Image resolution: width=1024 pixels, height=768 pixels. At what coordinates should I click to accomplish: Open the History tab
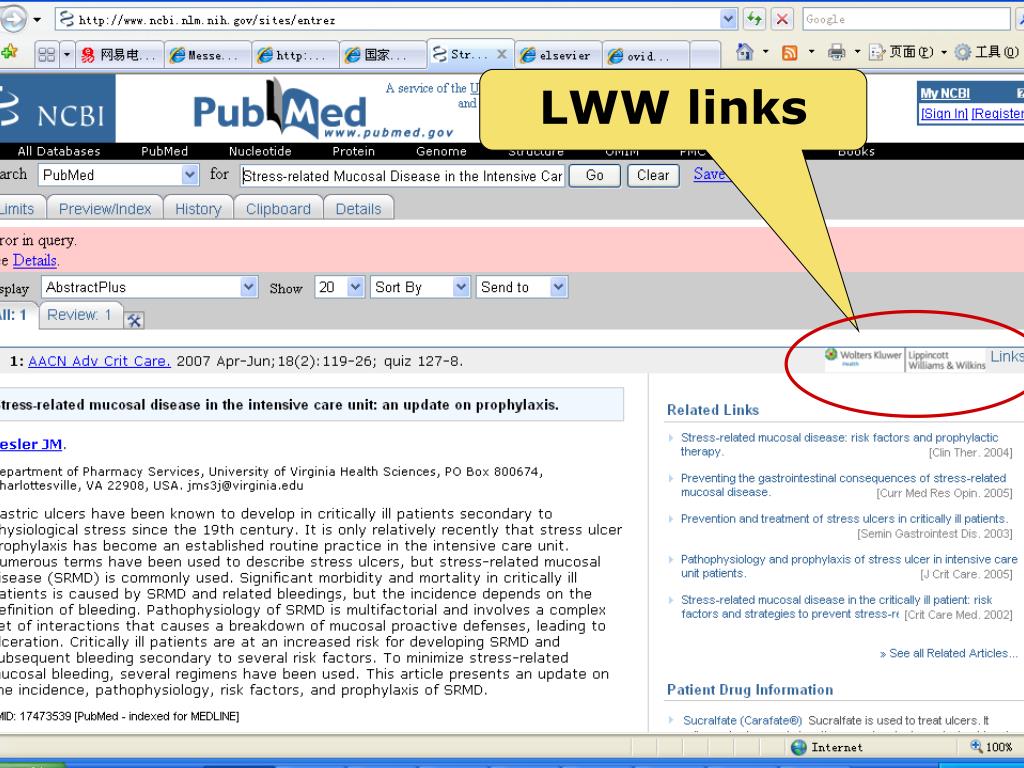click(198, 208)
